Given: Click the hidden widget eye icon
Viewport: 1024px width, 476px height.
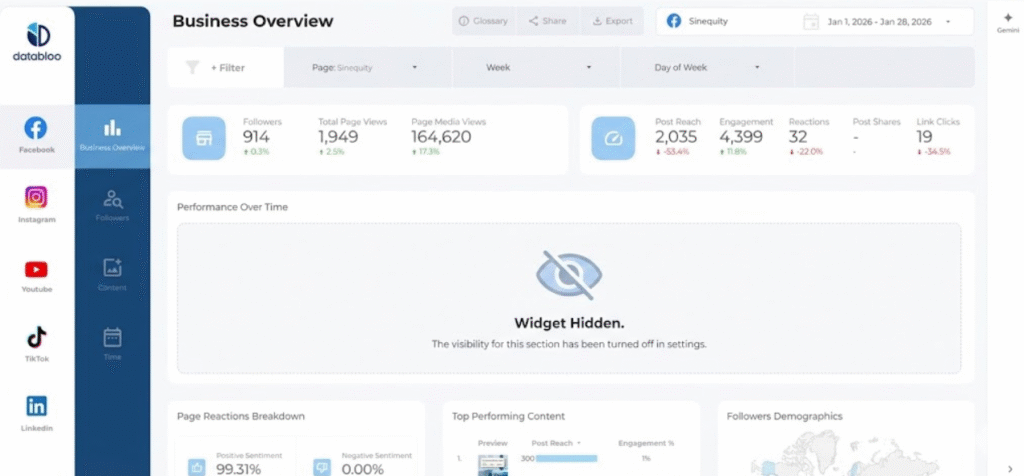Looking at the screenshot, I should pyautogui.click(x=568, y=276).
